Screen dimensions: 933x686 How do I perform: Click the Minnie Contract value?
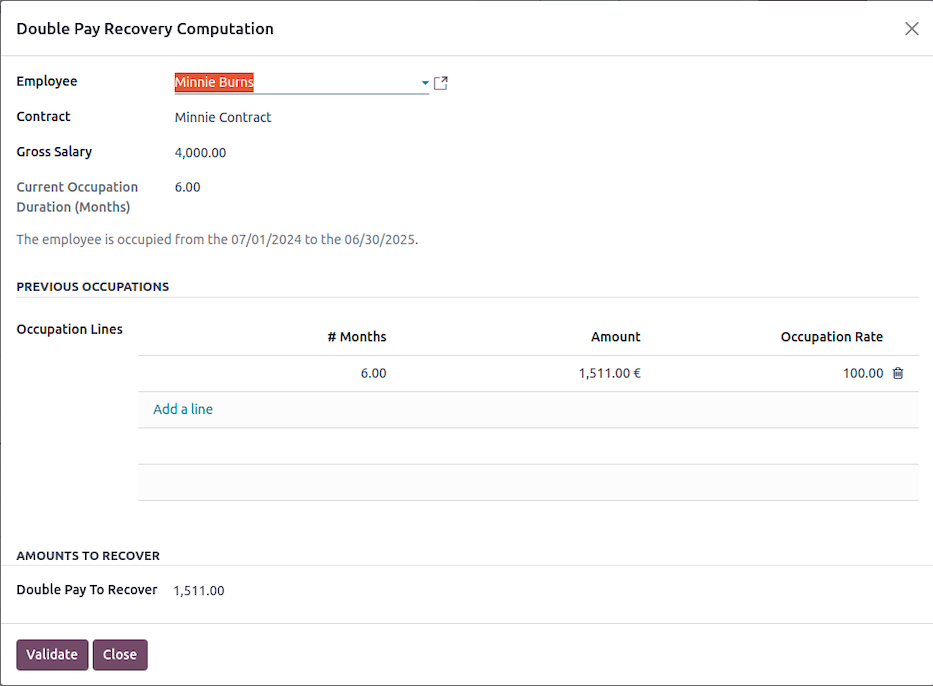[223, 118]
